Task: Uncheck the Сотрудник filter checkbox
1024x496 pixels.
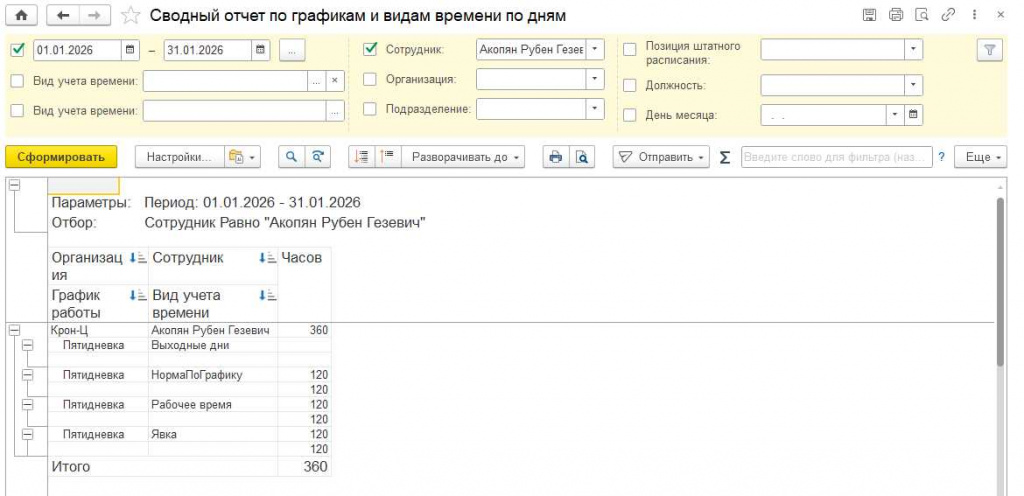Action: 370,50
